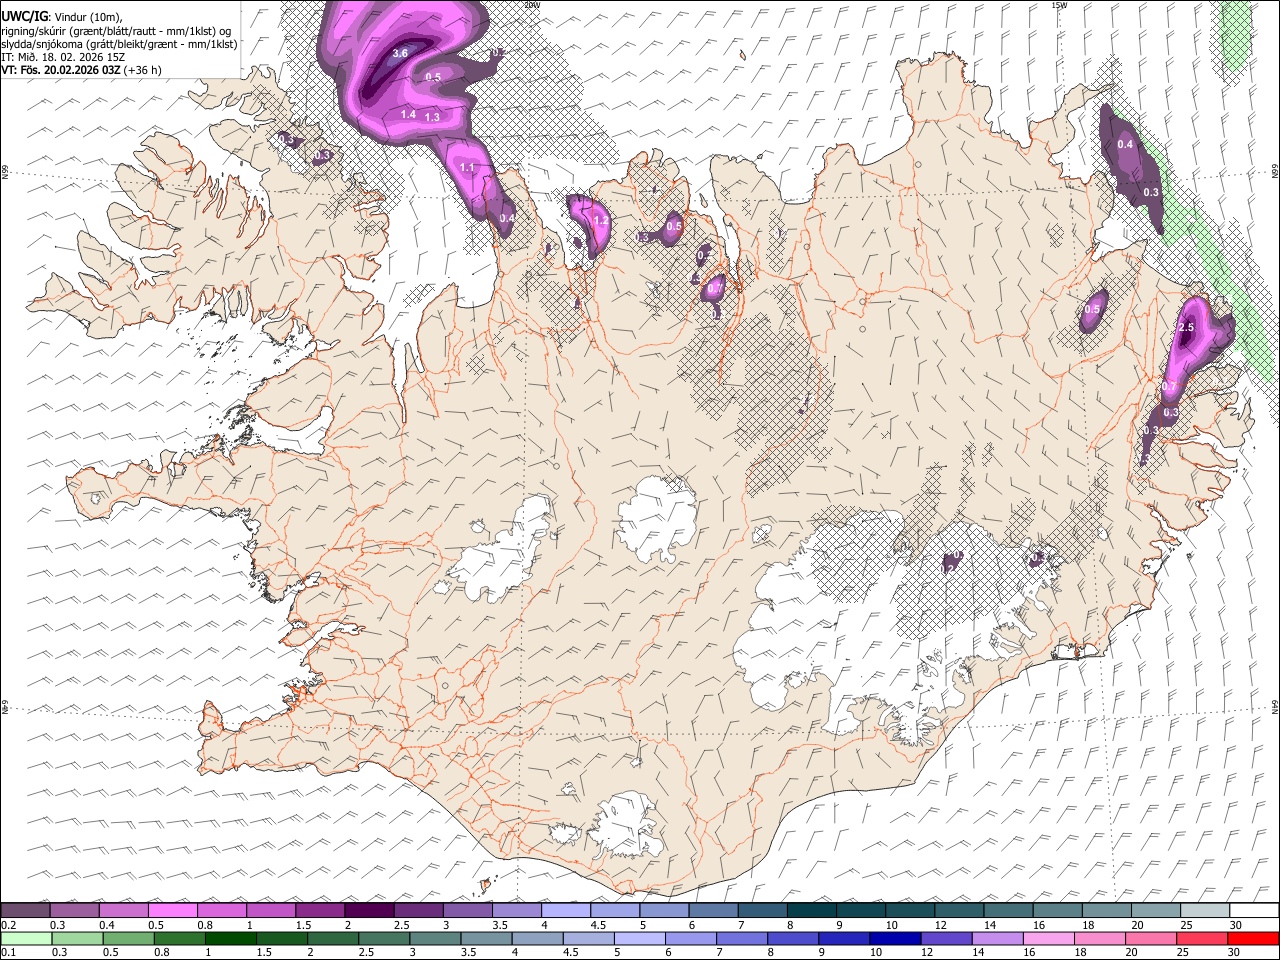The height and width of the screenshot is (960, 1280).
Task: Click the 1.1 precipitation value label
Action: click(467, 168)
